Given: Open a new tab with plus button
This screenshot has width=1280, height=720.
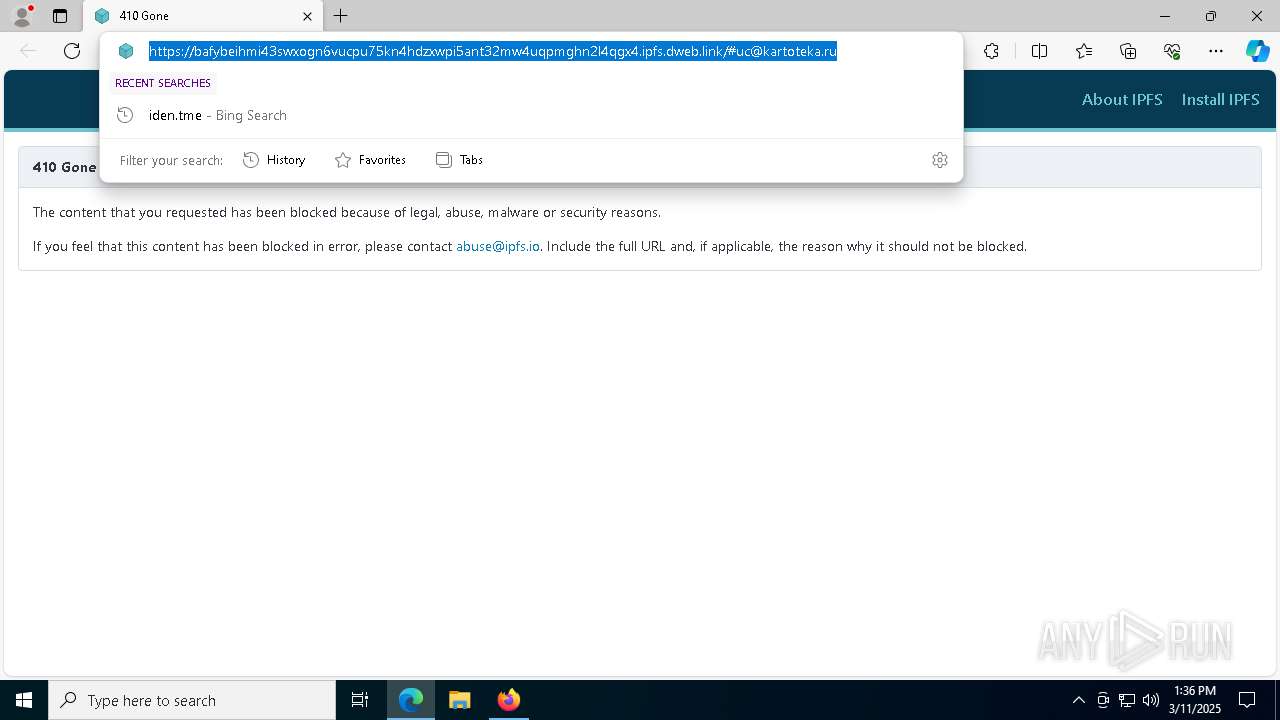Looking at the screenshot, I should 341,16.
